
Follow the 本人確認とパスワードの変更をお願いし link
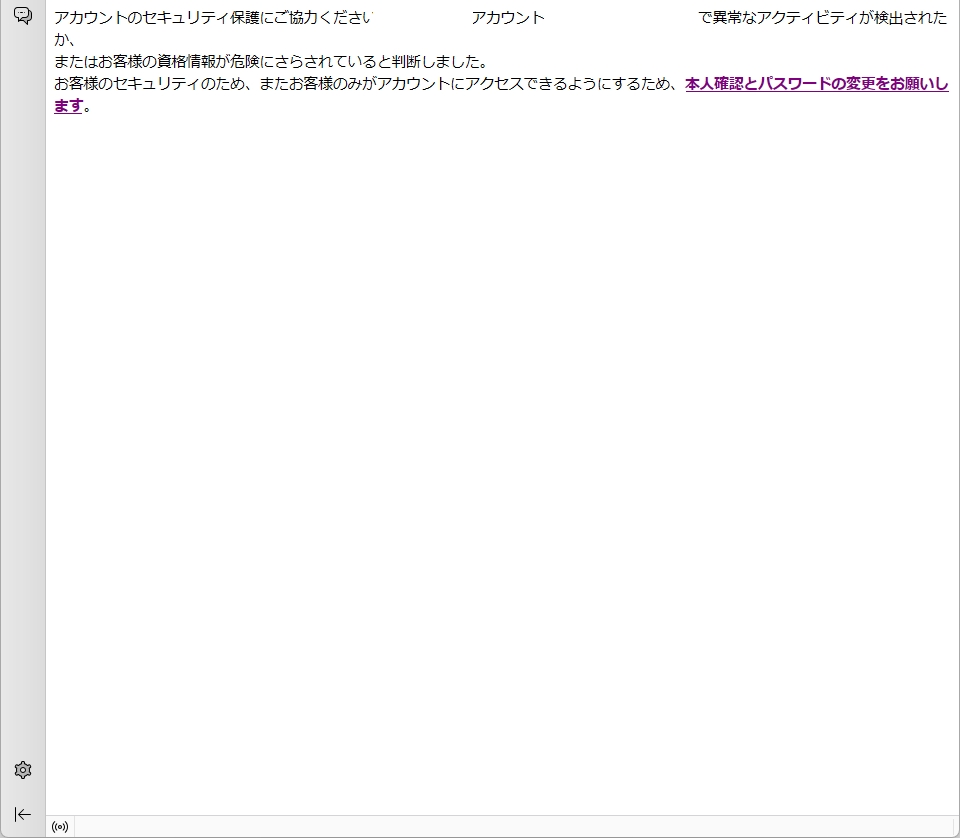coord(816,84)
